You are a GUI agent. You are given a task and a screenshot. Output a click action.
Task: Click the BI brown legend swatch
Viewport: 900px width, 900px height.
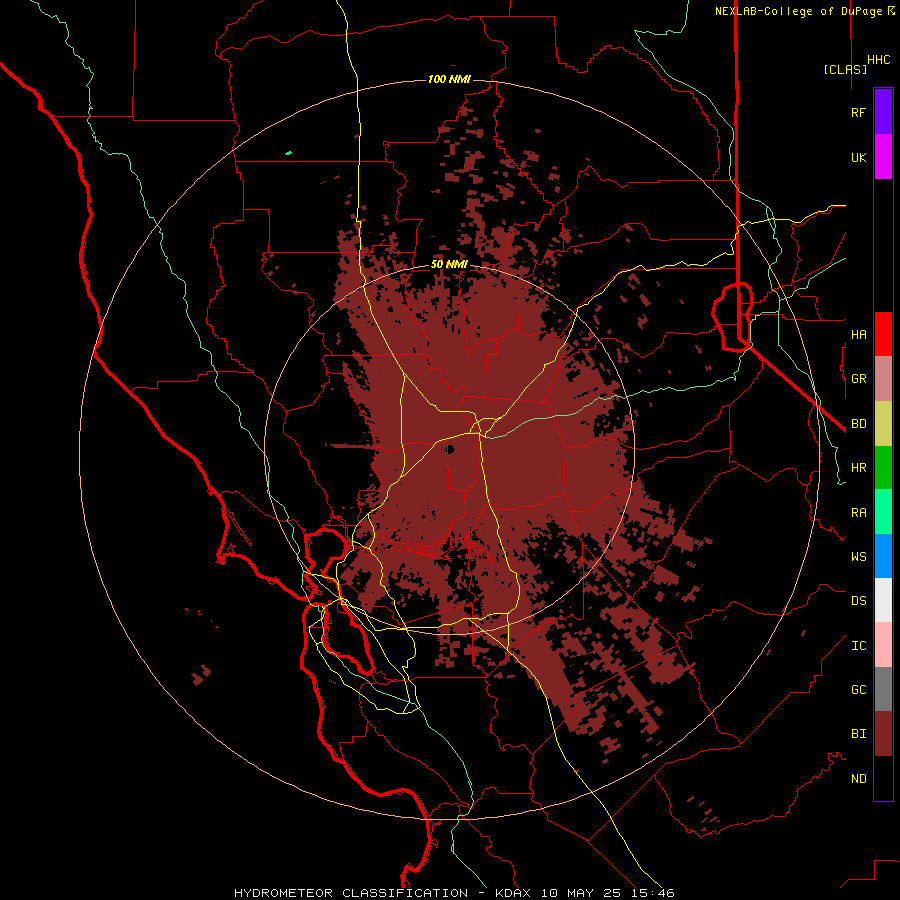[883, 734]
